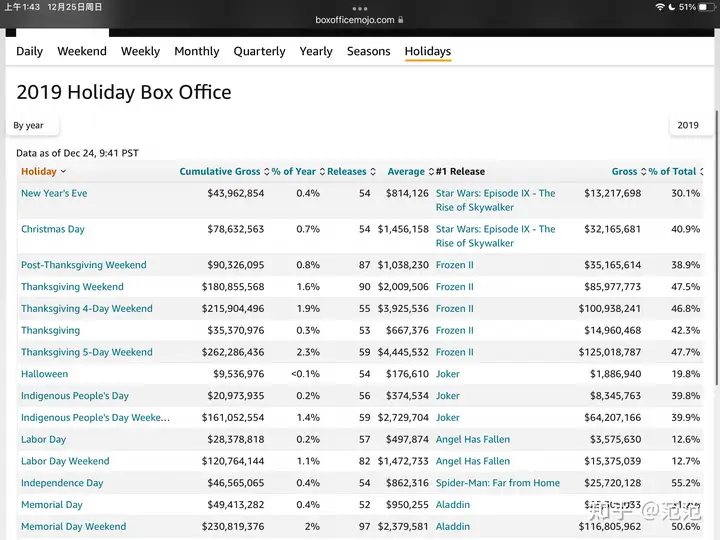Viewport: 720px width, 540px height.
Task: Open the Labor Day link
Action: 44,439
